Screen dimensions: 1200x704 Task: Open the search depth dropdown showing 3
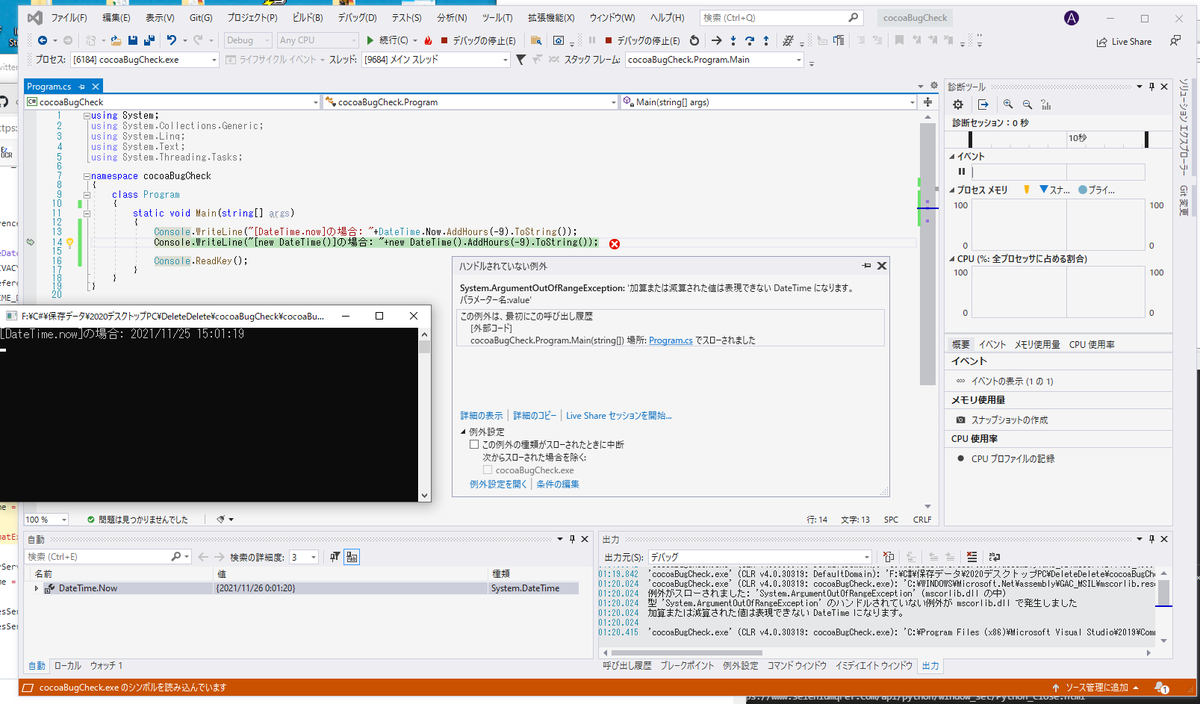(x=304, y=557)
